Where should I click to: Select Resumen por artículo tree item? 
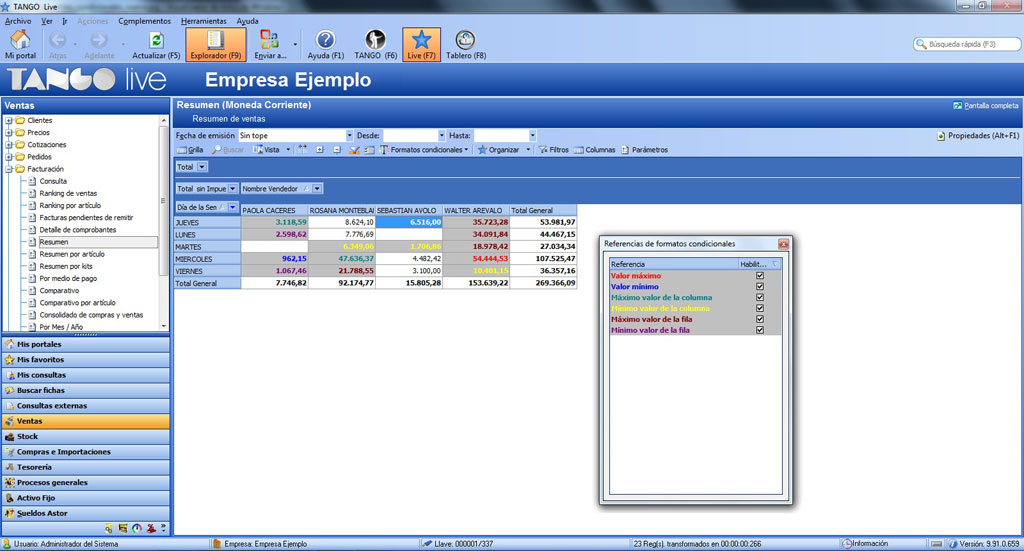click(x=72, y=254)
